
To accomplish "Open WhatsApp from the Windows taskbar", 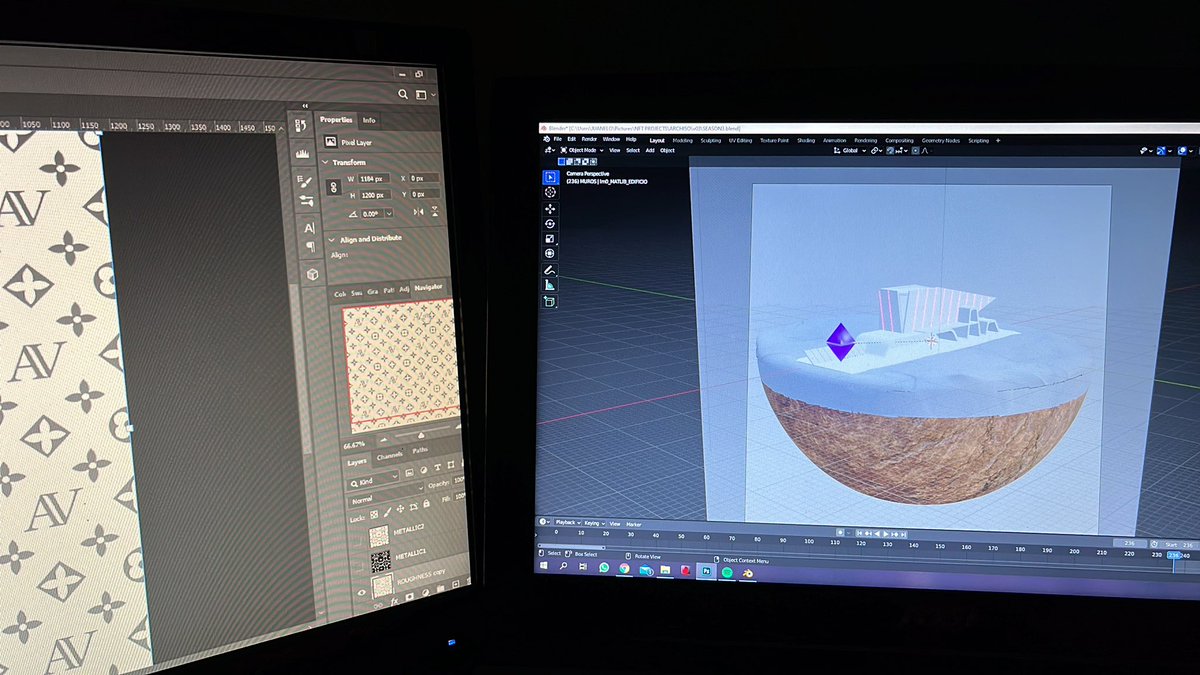I will click(604, 568).
